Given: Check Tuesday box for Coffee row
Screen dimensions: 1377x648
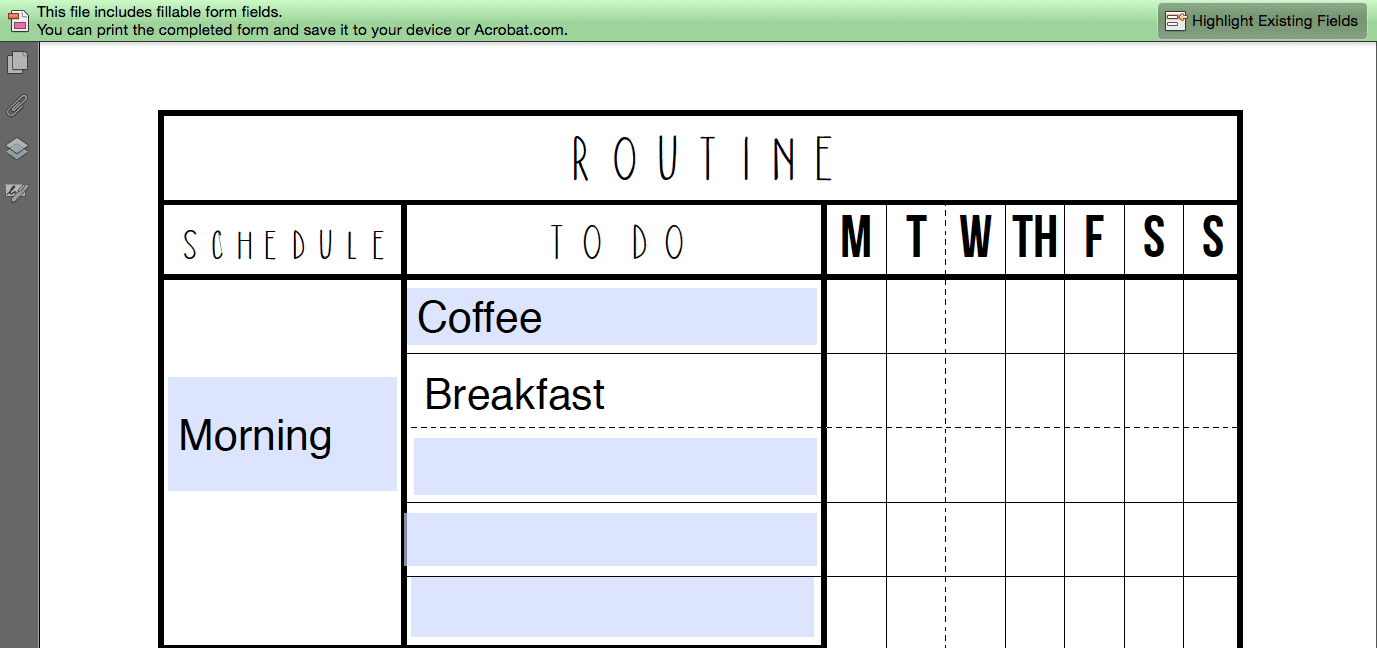Looking at the screenshot, I should click(916, 316).
